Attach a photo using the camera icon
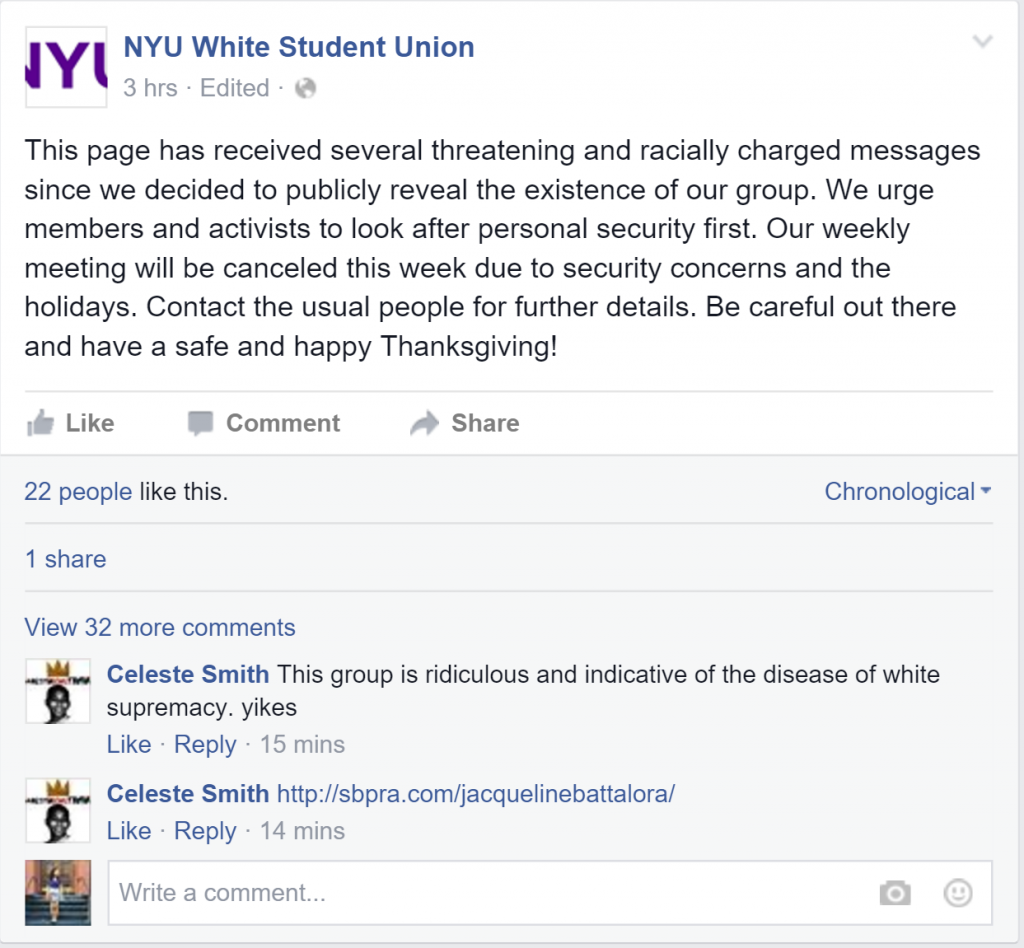Screen dimensions: 1024x948 tap(895, 893)
